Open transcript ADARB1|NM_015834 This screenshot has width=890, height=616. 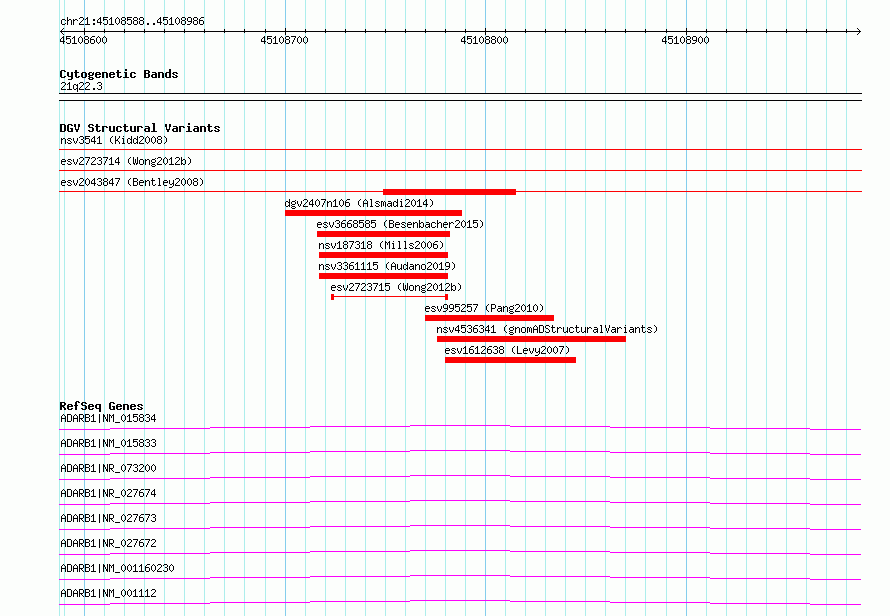point(108,418)
